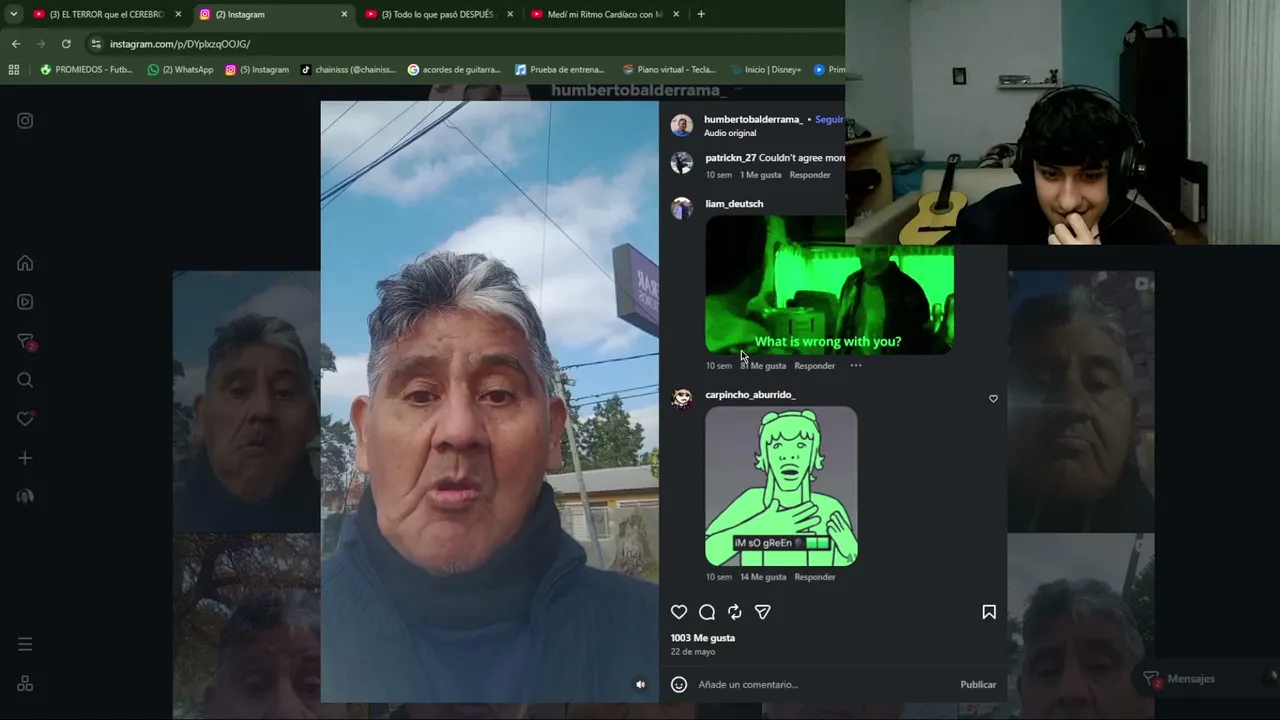Image resolution: width=1280 pixels, height=720 pixels.
Task: Open a new browser tab with the plus
Action: click(701, 14)
